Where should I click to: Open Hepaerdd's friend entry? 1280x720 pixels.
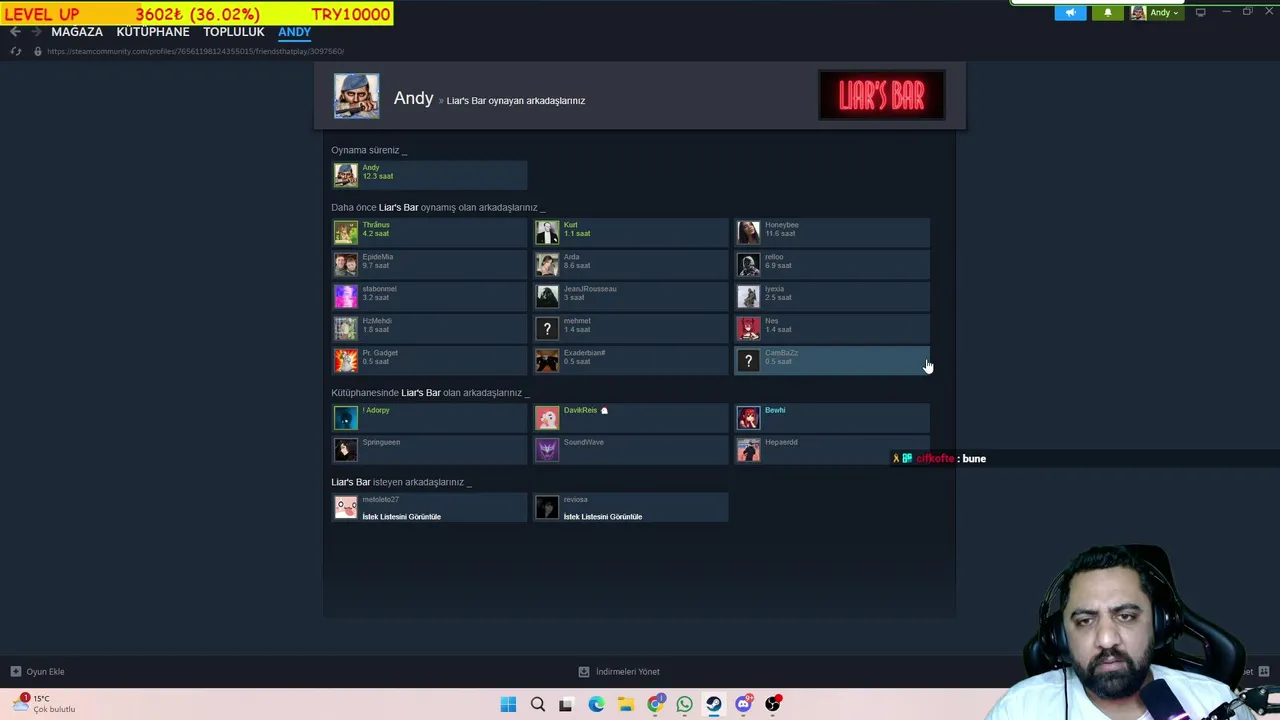833,449
